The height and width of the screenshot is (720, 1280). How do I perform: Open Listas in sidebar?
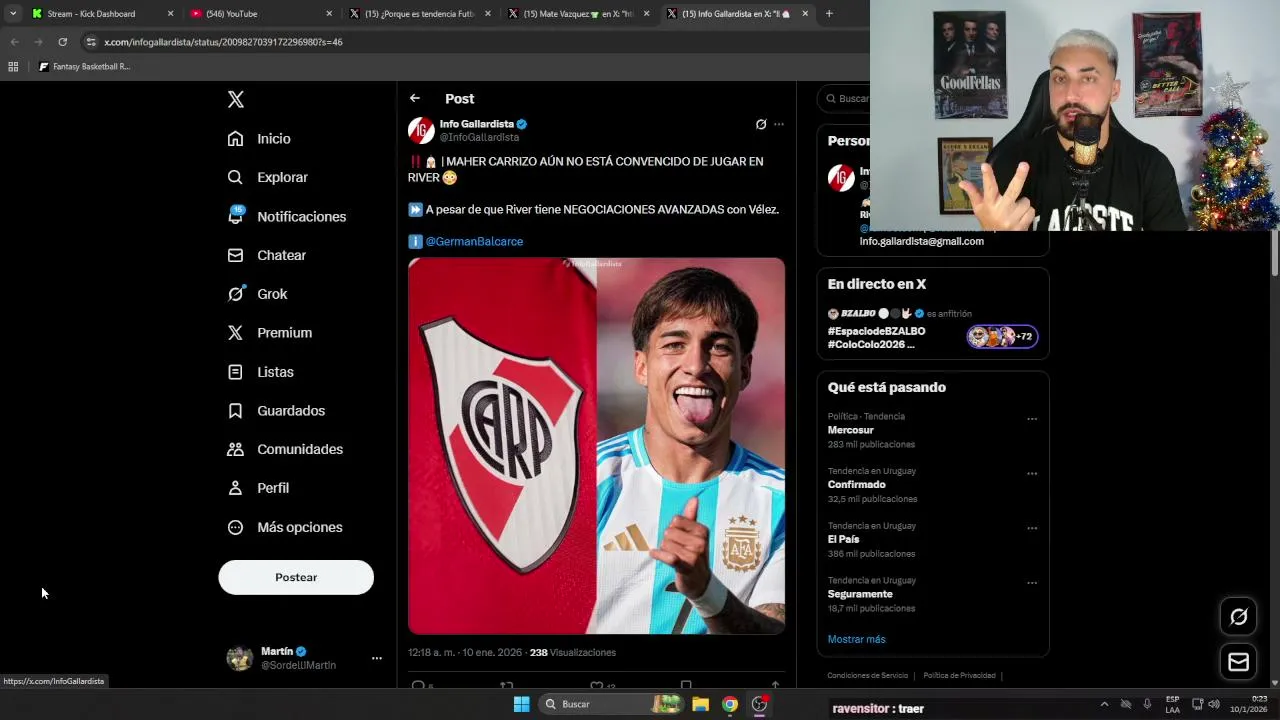(261, 372)
